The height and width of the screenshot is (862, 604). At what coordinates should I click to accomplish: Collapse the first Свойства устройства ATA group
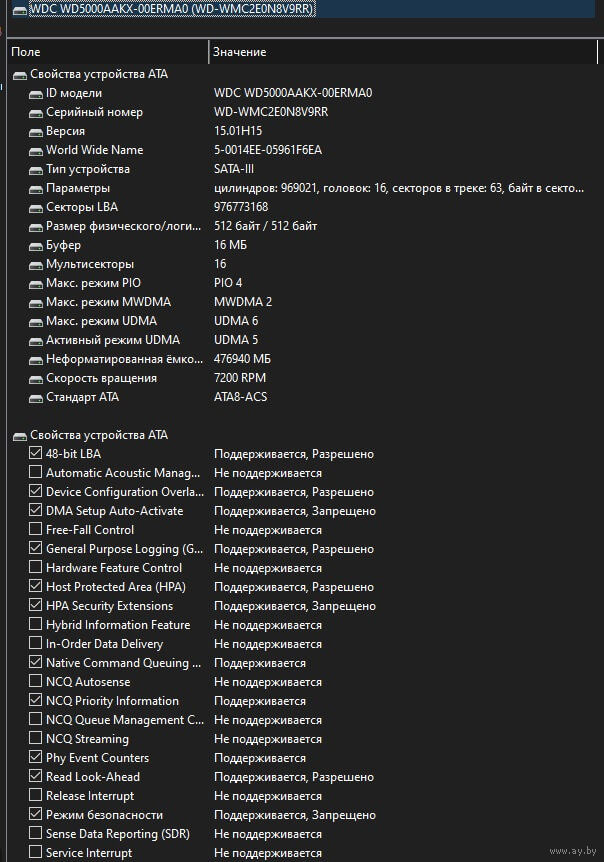click(20, 74)
